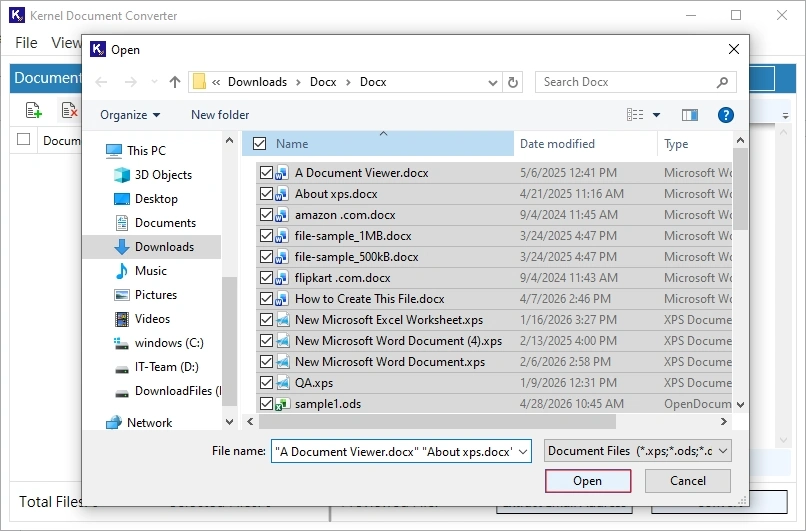Sort by the Type column header
Screen dimensions: 806x531
pyautogui.click(x=694, y=144)
